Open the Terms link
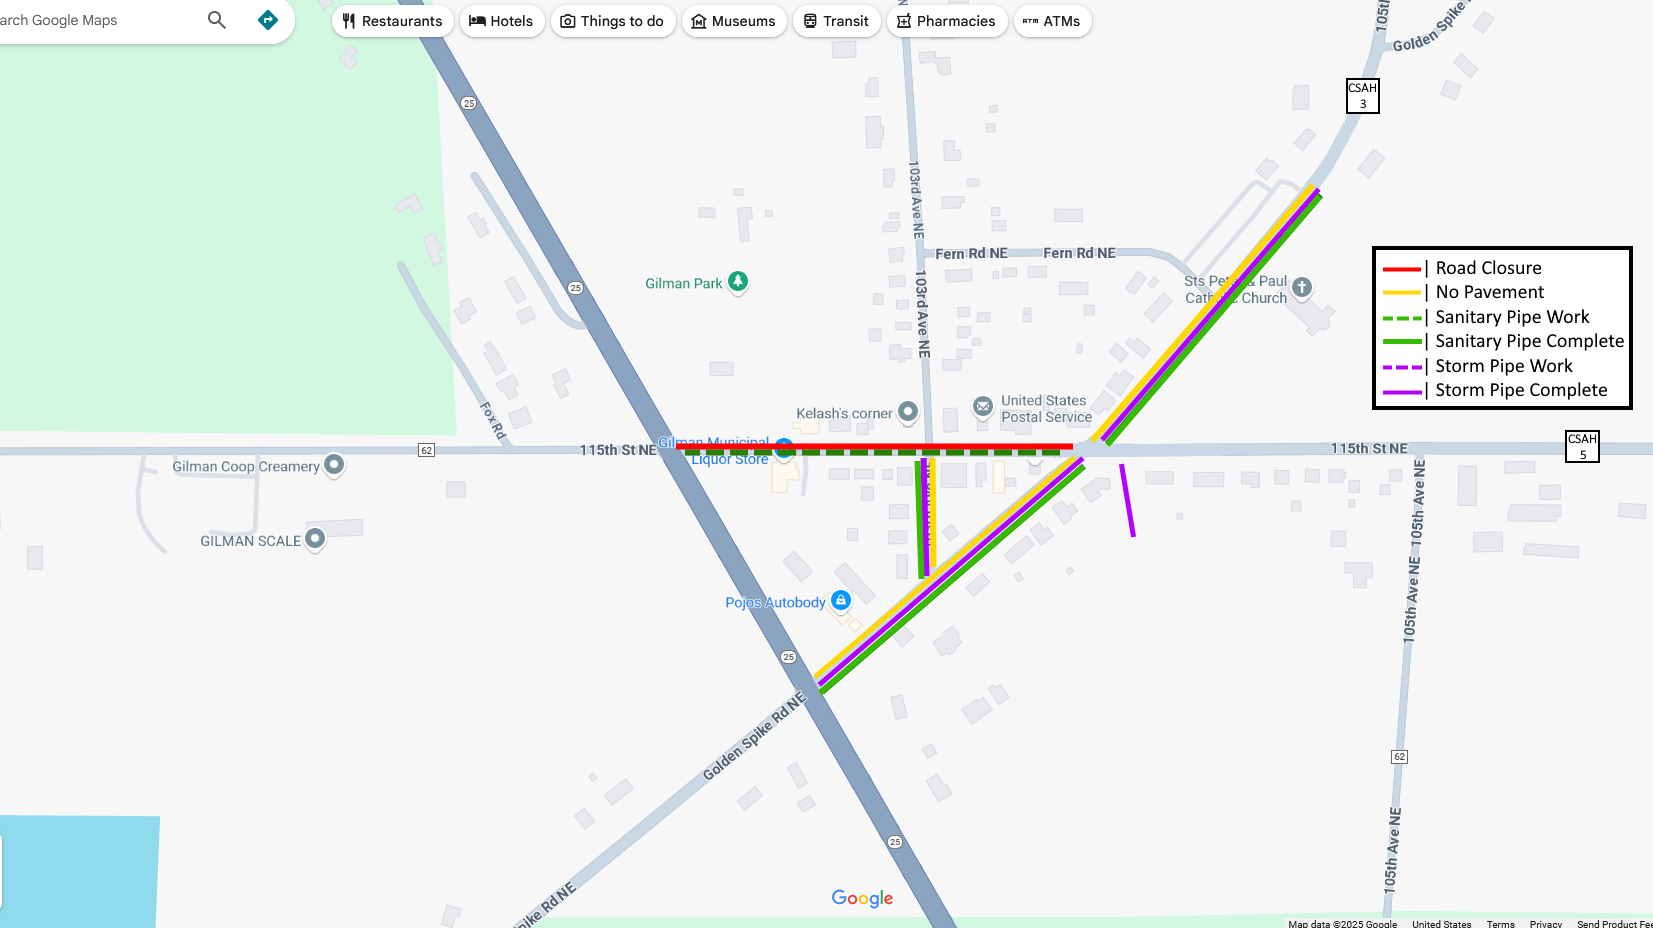1653x928 pixels. 1500,923
